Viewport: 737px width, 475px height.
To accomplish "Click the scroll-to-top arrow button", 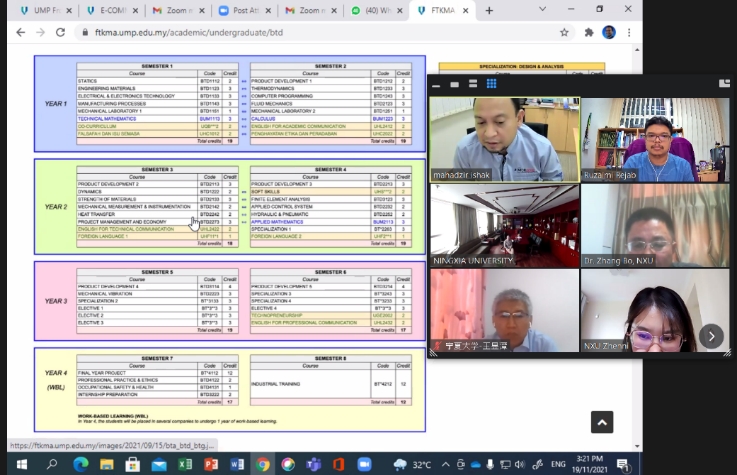I will 601,423.
